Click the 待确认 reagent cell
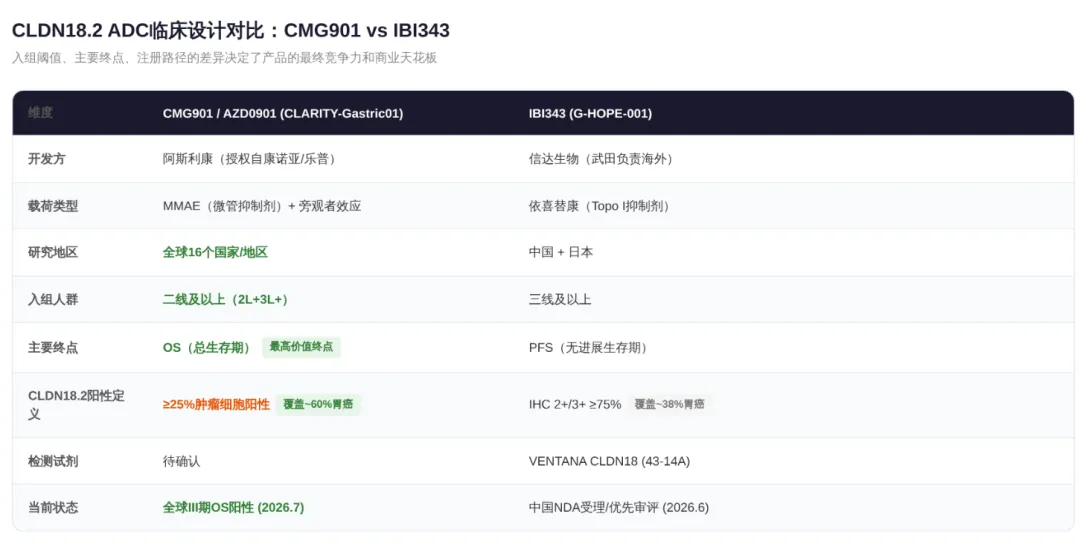The height and width of the screenshot is (553, 1080). 181,461
